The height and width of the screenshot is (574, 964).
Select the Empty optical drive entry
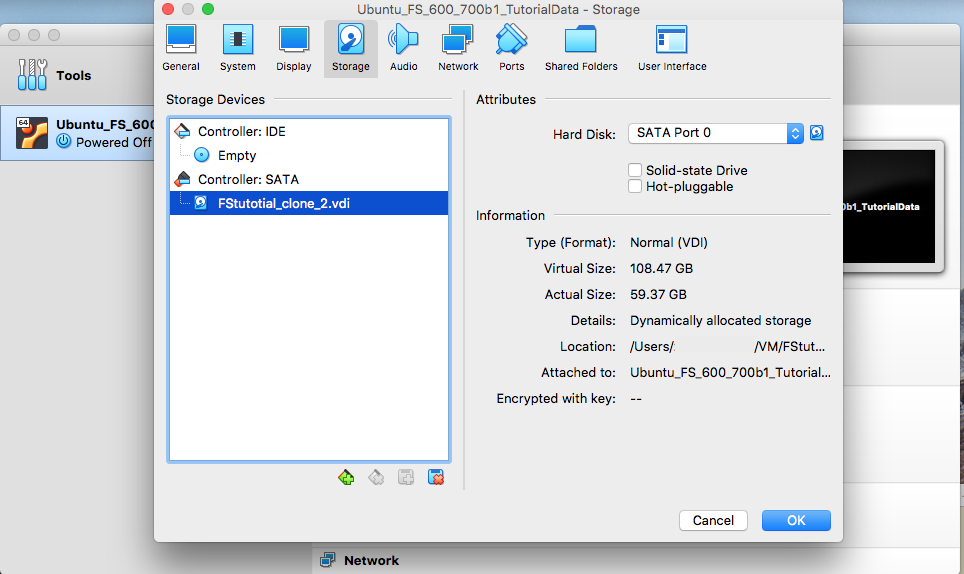point(237,155)
